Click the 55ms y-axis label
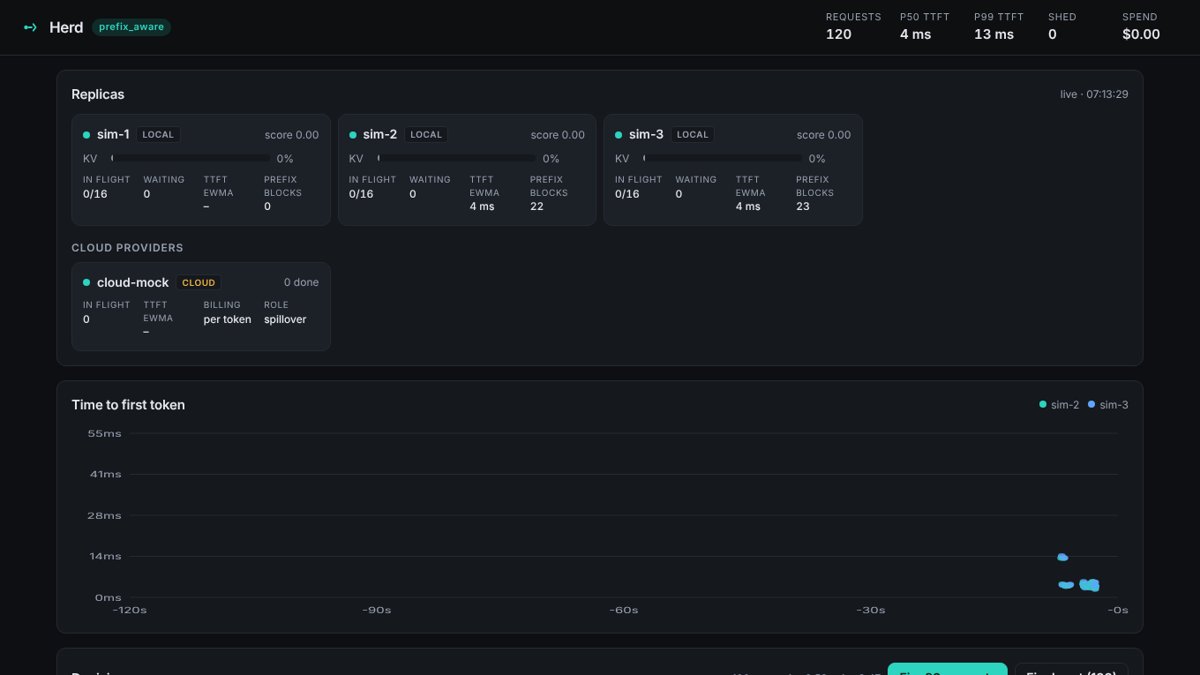Image resolution: width=1200 pixels, height=675 pixels. (105, 434)
